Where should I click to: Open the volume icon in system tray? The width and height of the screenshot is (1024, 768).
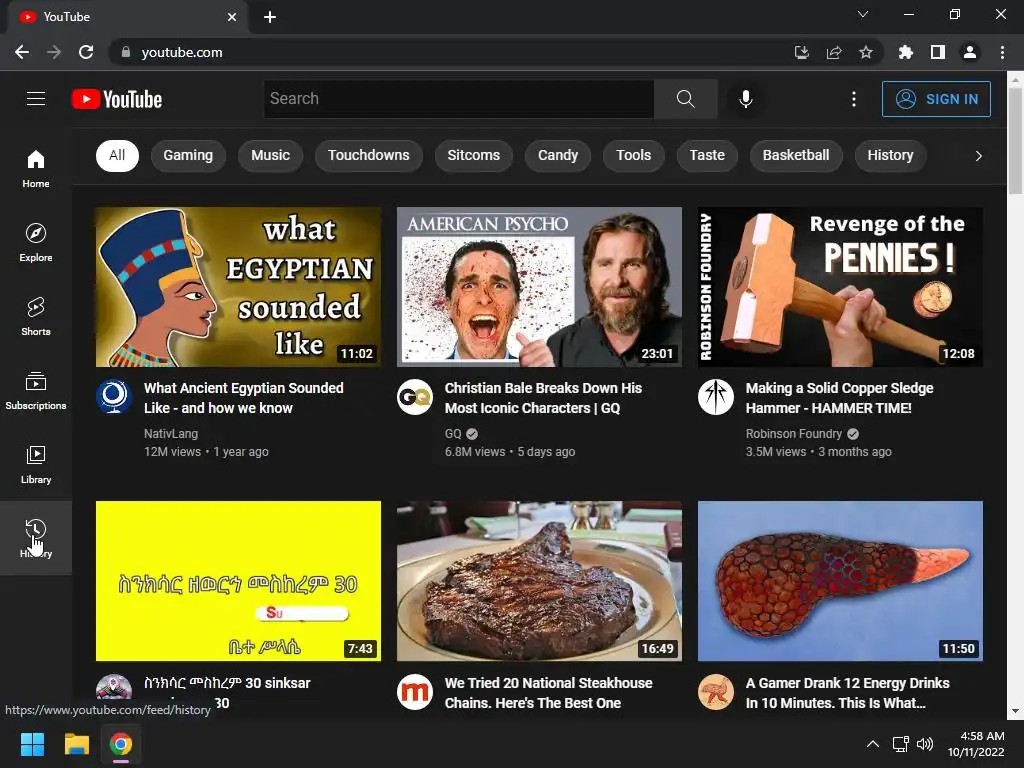[925, 744]
